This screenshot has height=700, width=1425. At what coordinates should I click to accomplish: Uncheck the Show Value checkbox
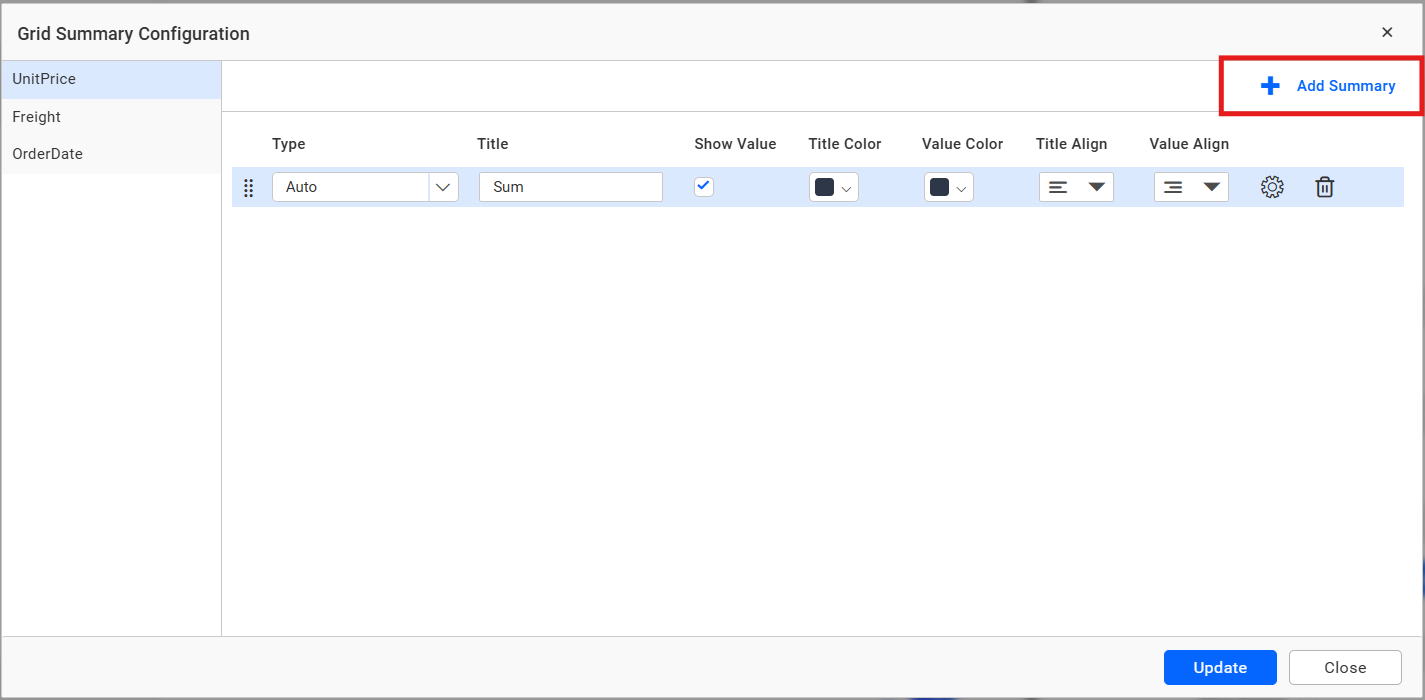tap(704, 186)
